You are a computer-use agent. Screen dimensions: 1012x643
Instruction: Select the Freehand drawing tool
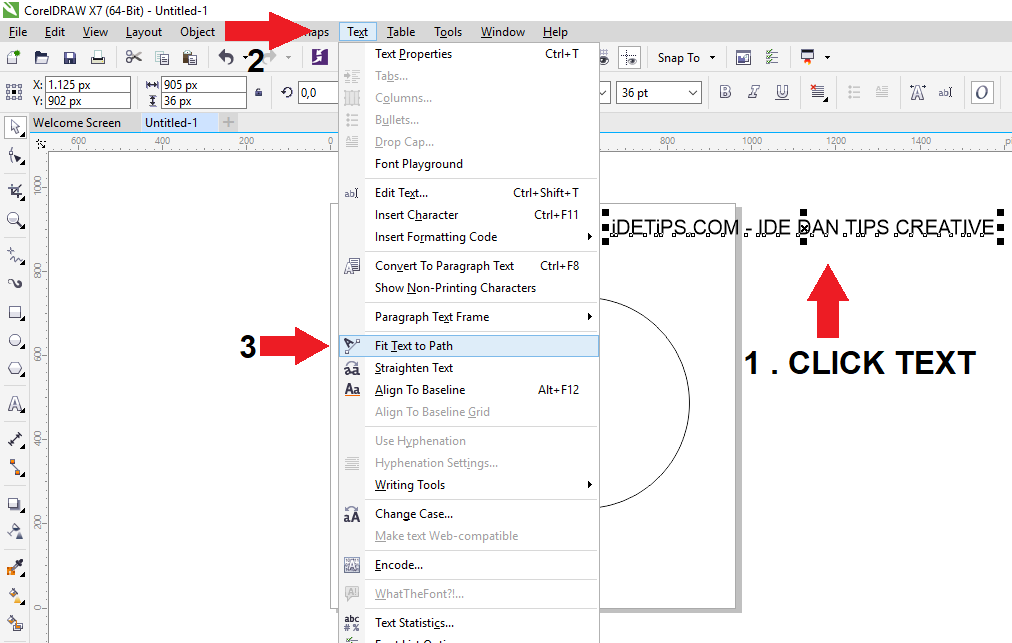[x=14, y=257]
